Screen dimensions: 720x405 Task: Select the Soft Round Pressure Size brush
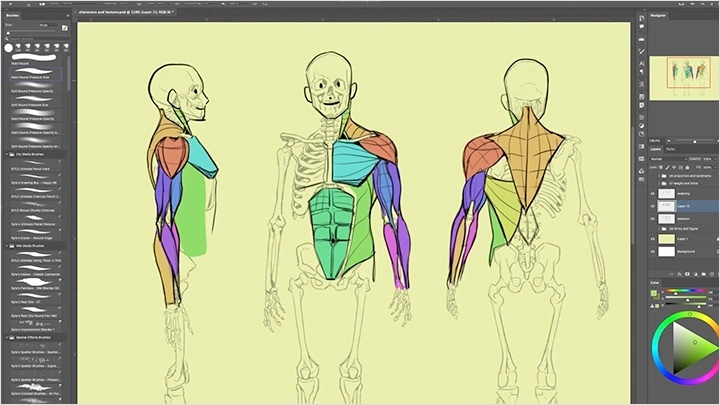[35, 101]
